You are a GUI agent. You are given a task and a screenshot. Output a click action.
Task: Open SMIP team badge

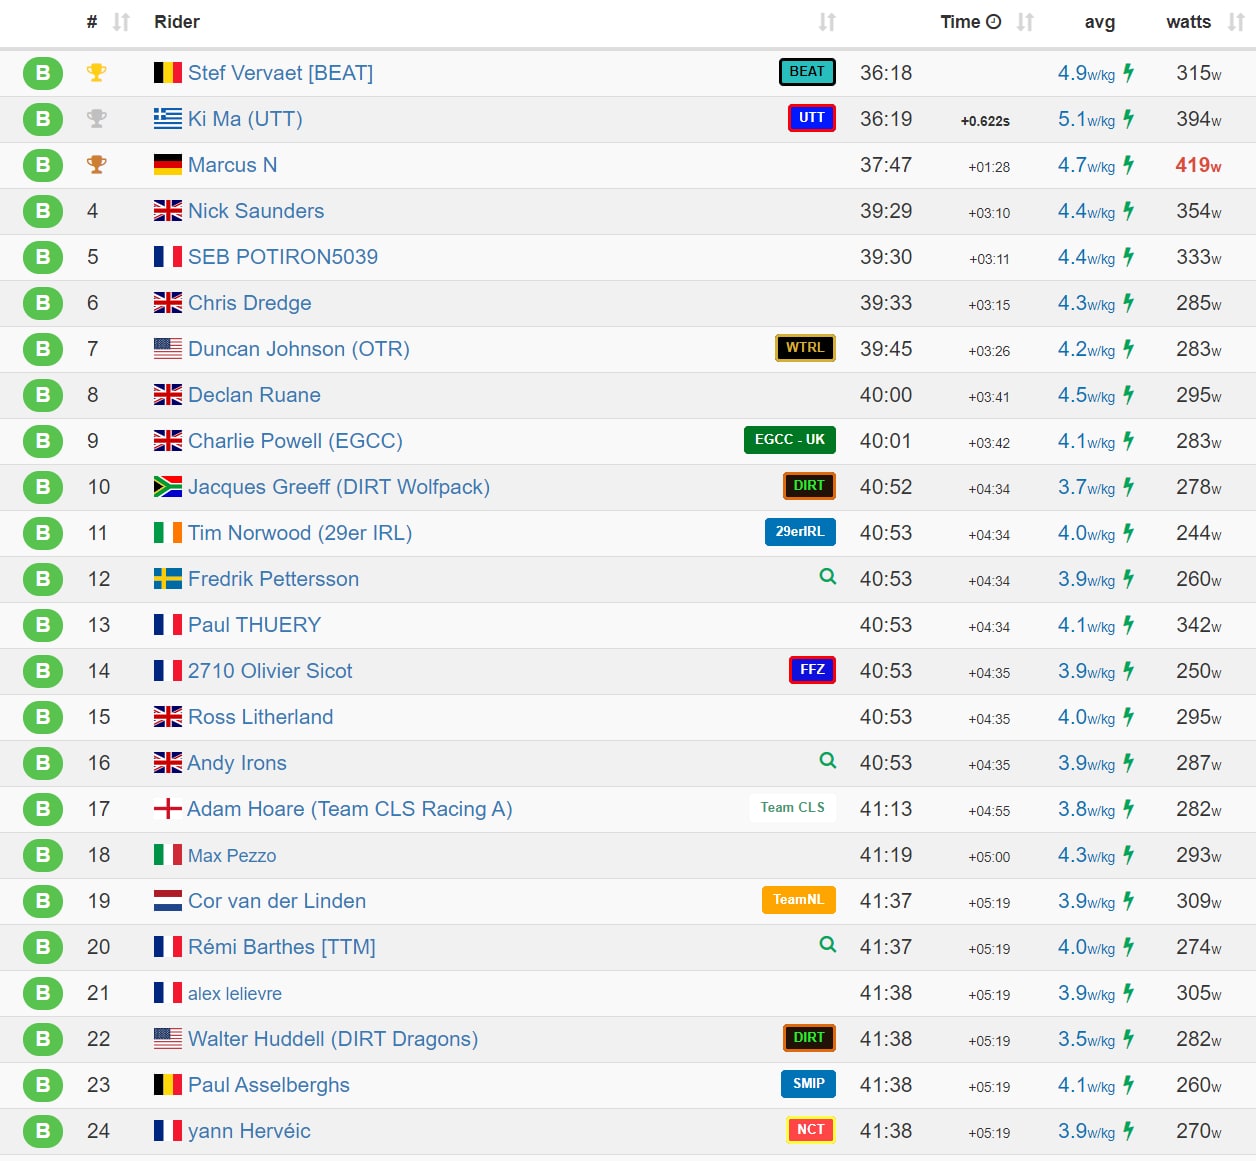coord(809,1084)
